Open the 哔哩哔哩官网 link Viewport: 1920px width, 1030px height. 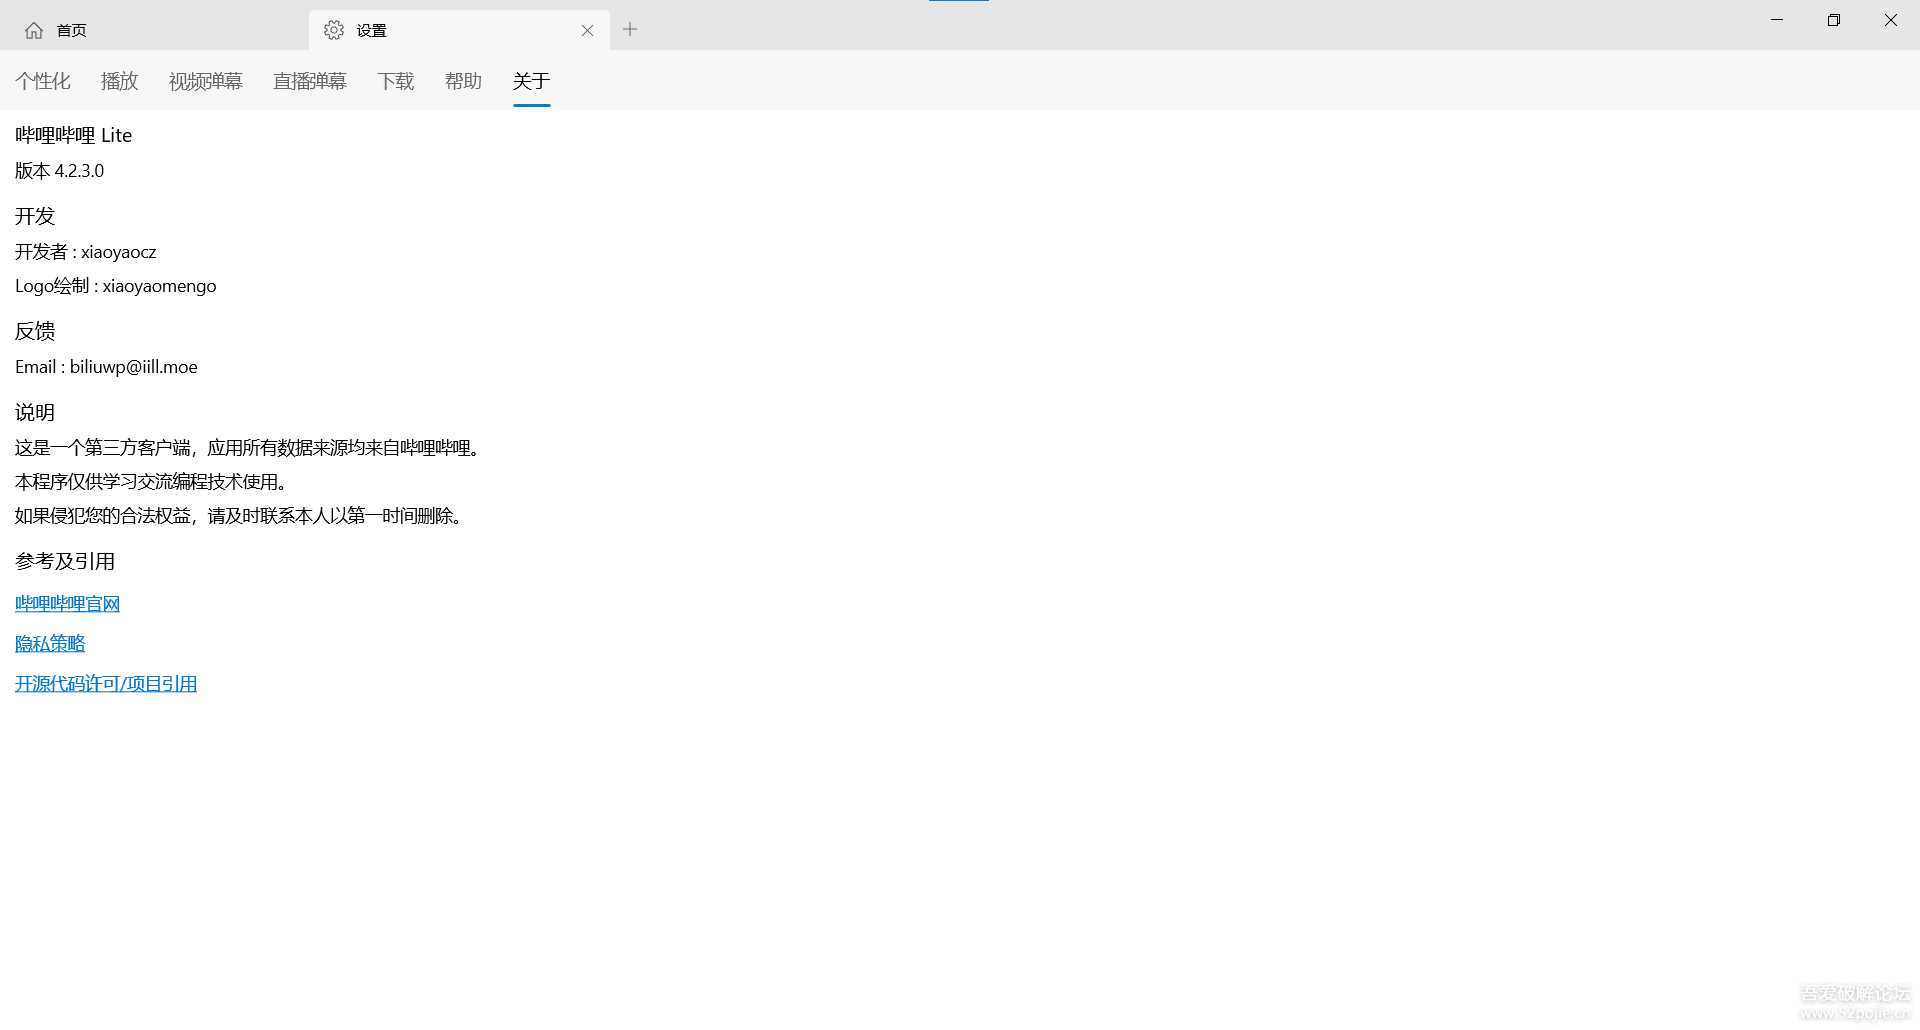(66, 602)
